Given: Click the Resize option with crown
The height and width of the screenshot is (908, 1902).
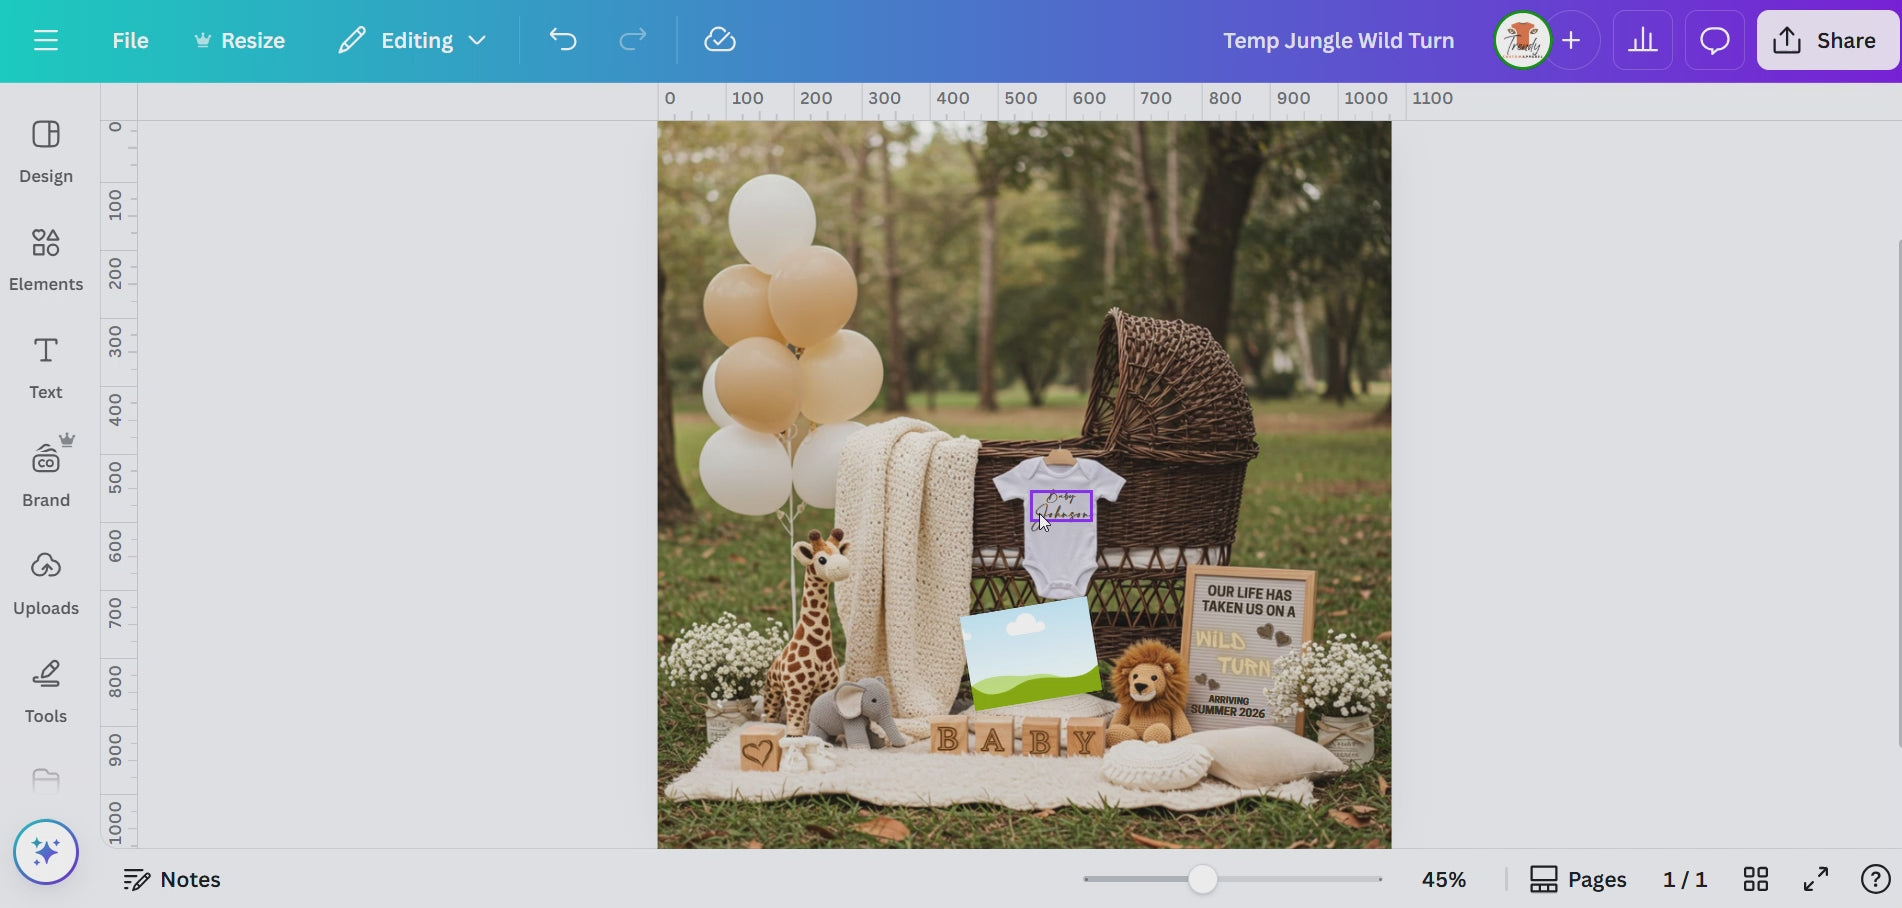Looking at the screenshot, I should click(240, 41).
